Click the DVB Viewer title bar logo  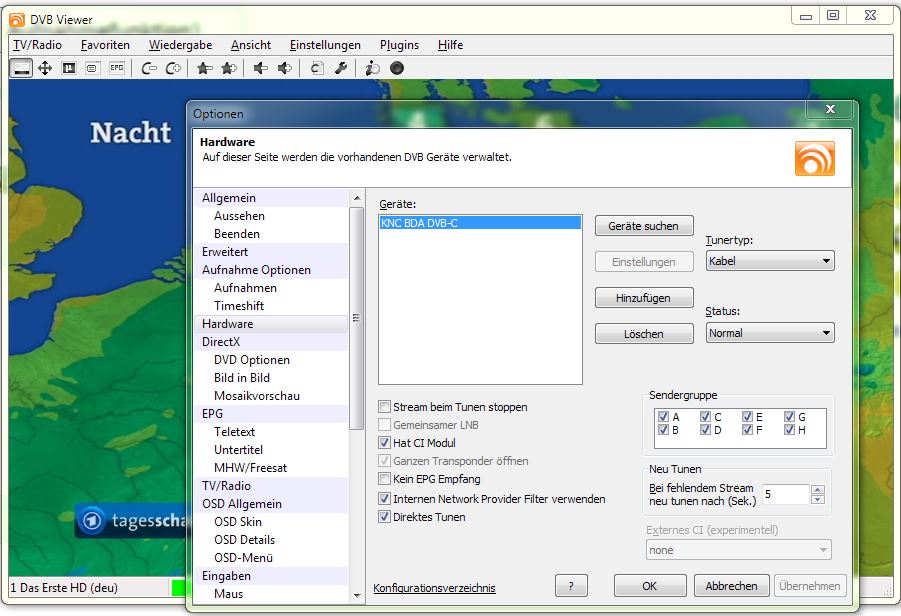tap(17, 20)
